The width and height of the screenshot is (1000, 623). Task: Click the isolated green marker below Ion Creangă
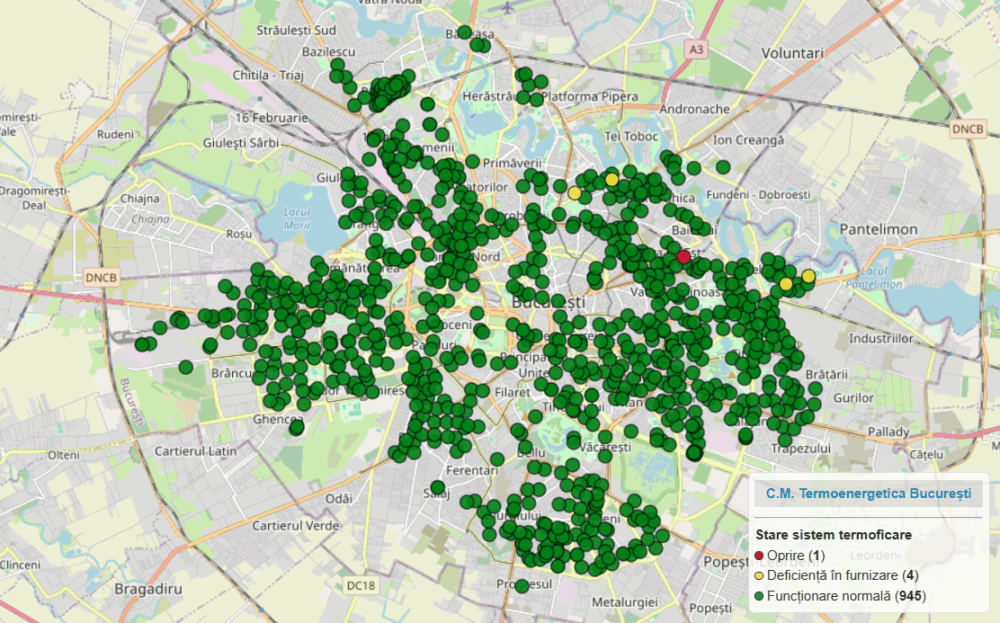[x=722, y=166]
